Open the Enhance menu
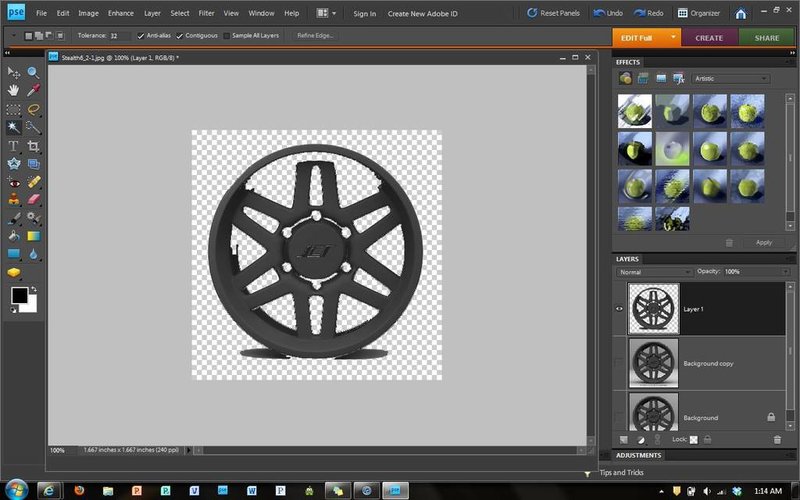Image resolution: width=800 pixels, height=500 pixels. pos(121,13)
